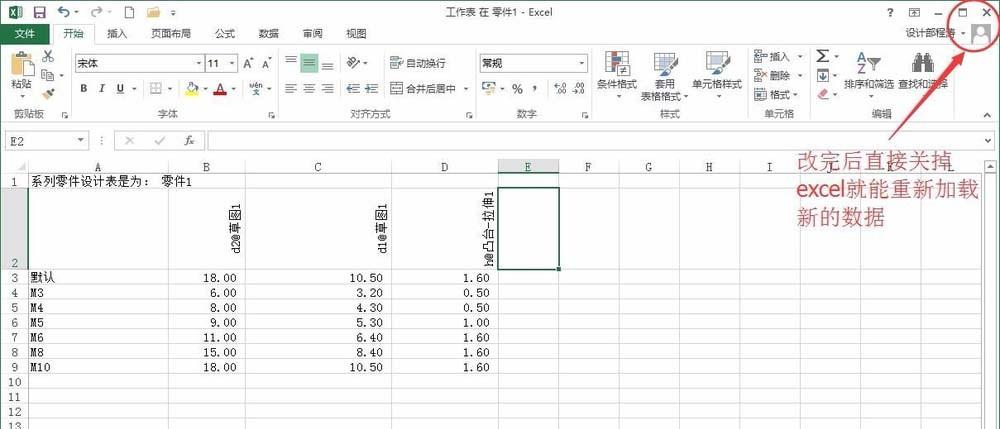Image resolution: width=1000 pixels, height=429 pixels.
Task: Open the 文件 file tab
Action: [25, 34]
